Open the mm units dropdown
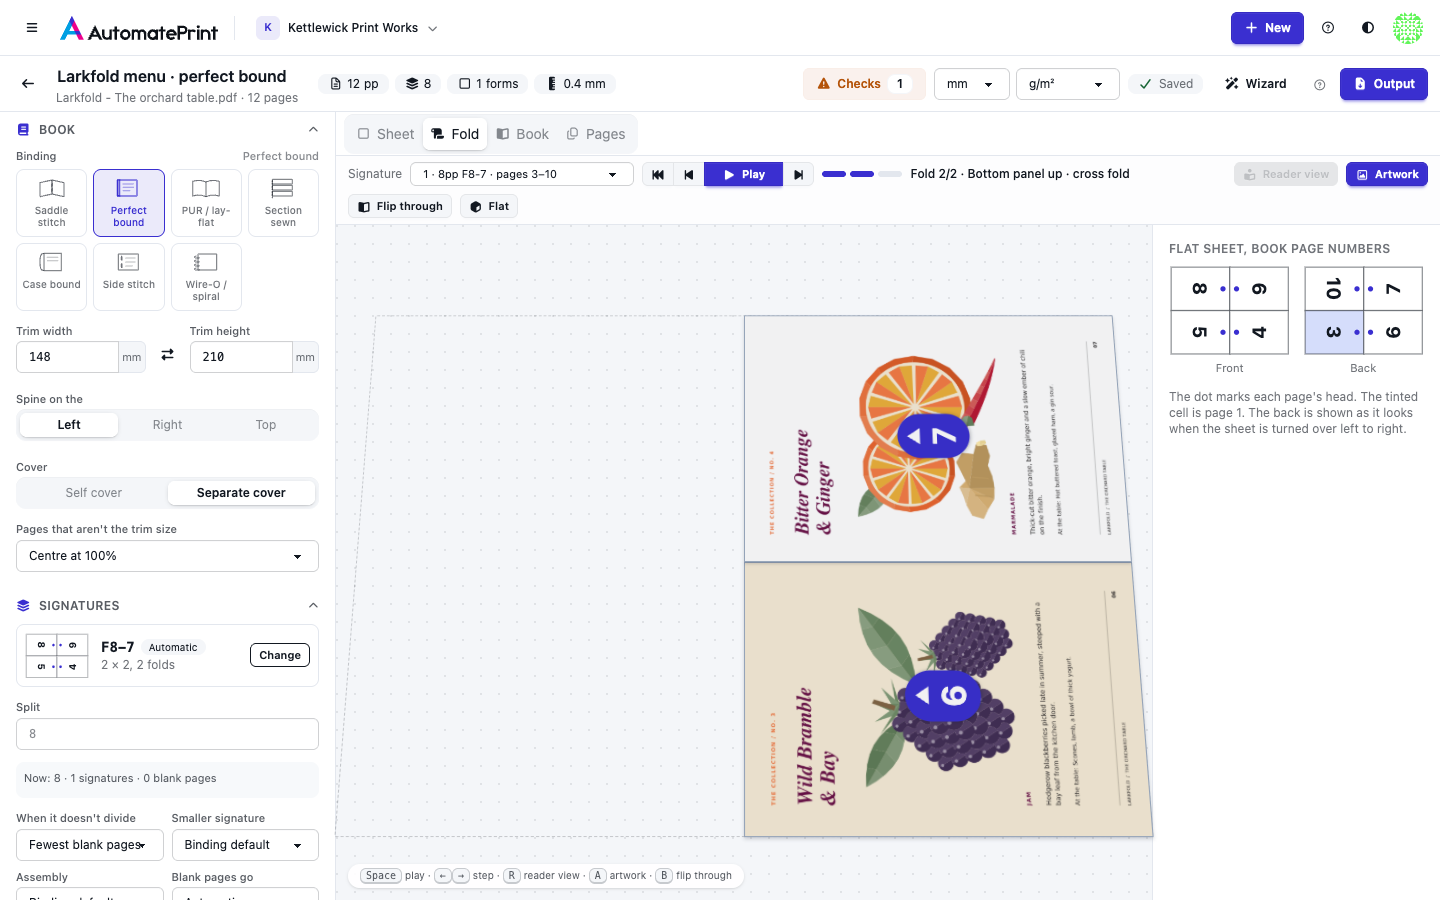 coord(971,84)
